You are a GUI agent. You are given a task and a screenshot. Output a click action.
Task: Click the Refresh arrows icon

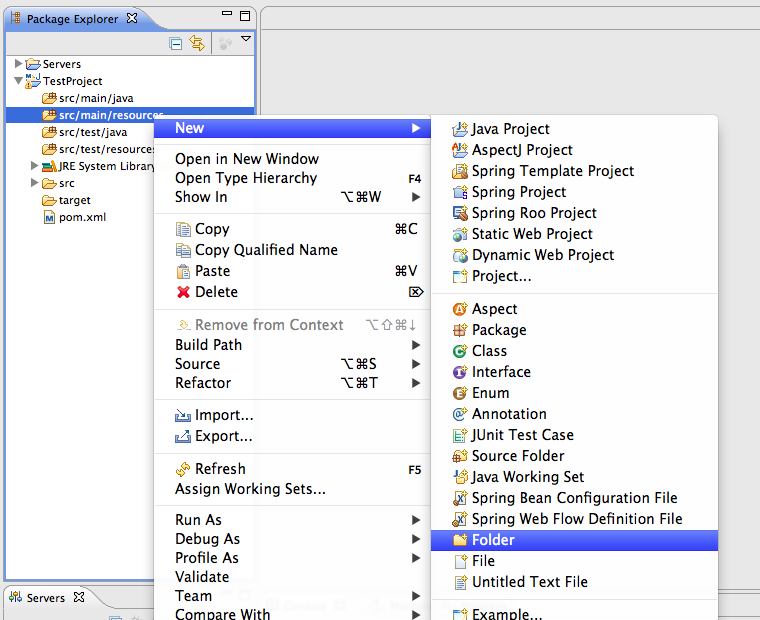(x=183, y=469)
